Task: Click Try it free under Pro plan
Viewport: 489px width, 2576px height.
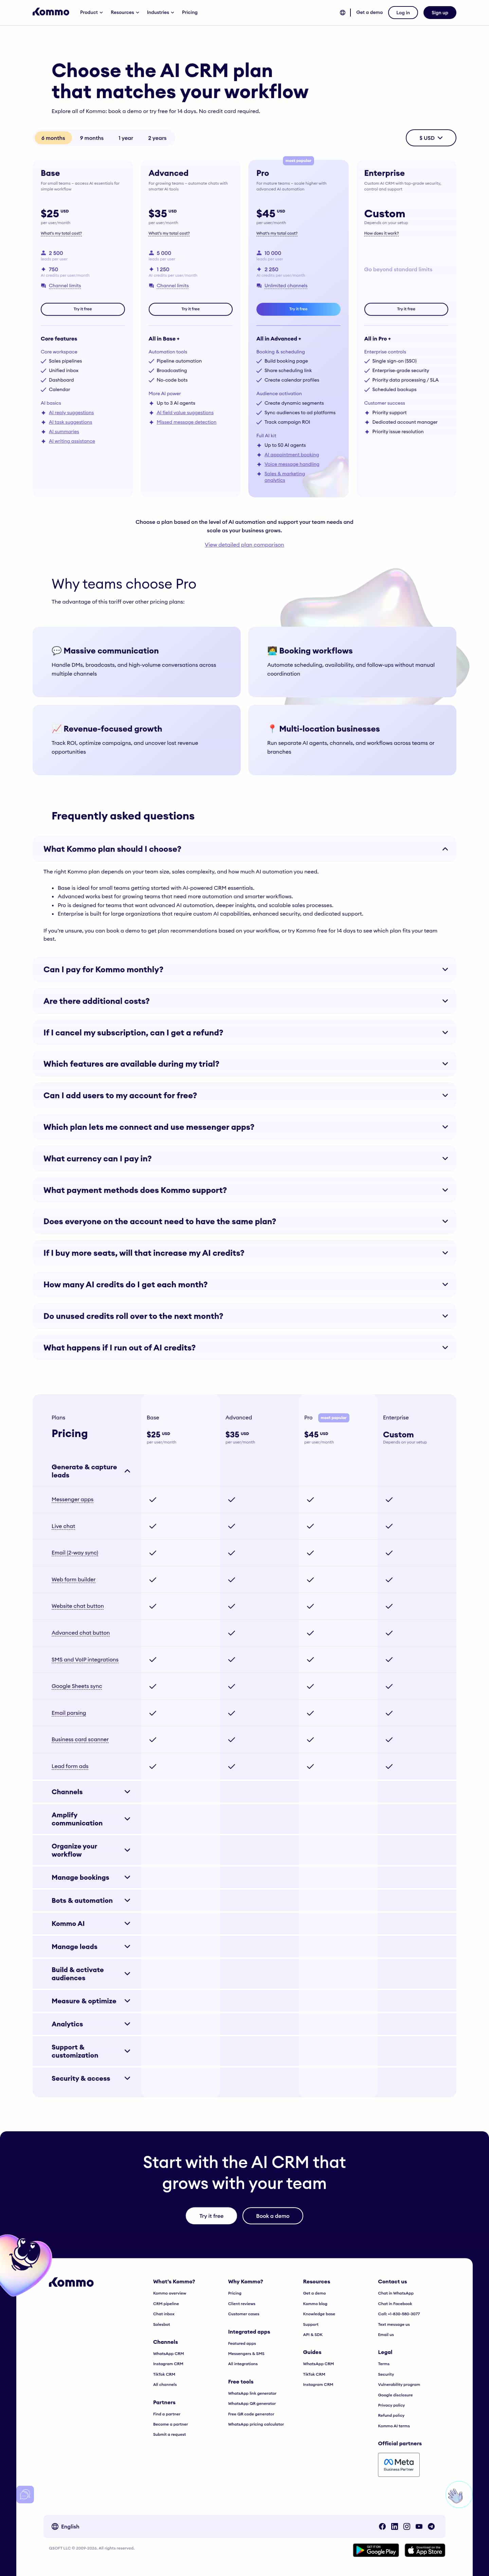Action: coord(298,309)
